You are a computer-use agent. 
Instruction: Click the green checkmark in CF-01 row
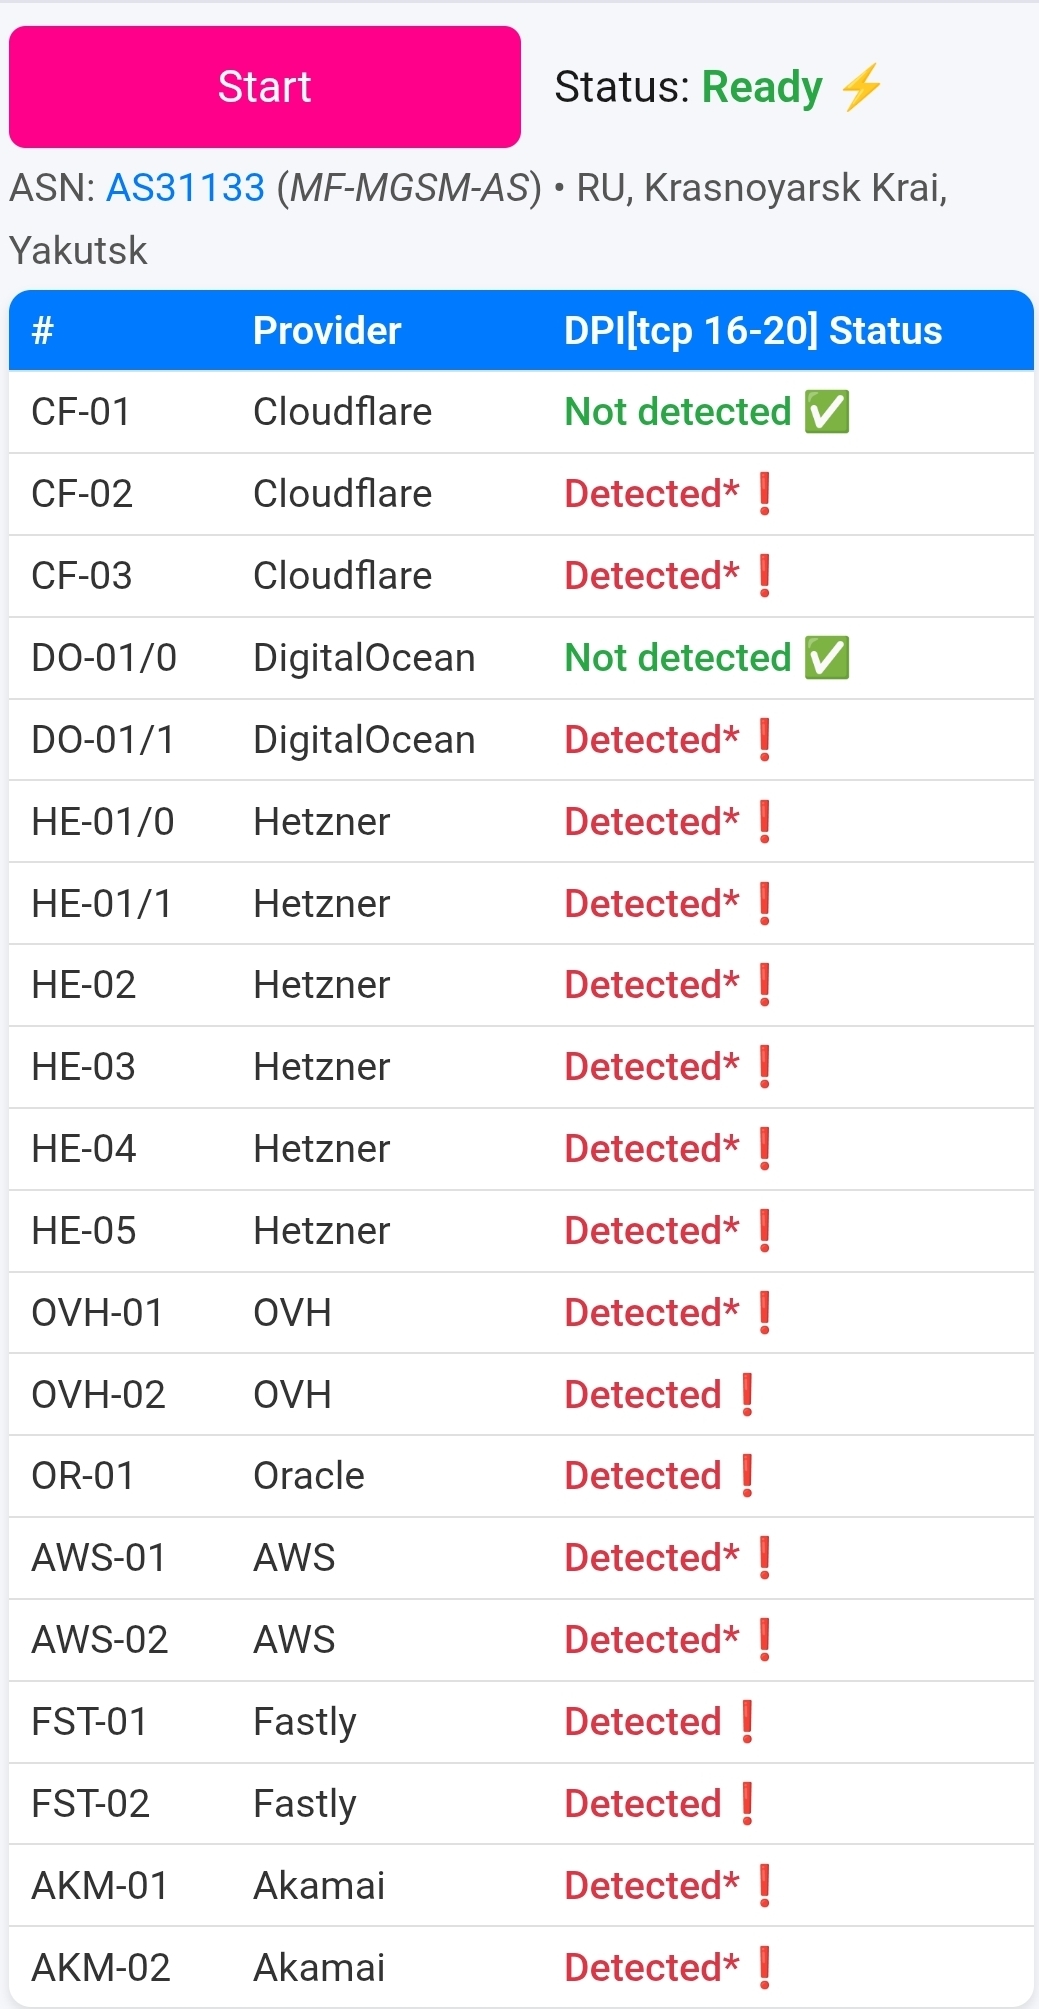(827, 412)
